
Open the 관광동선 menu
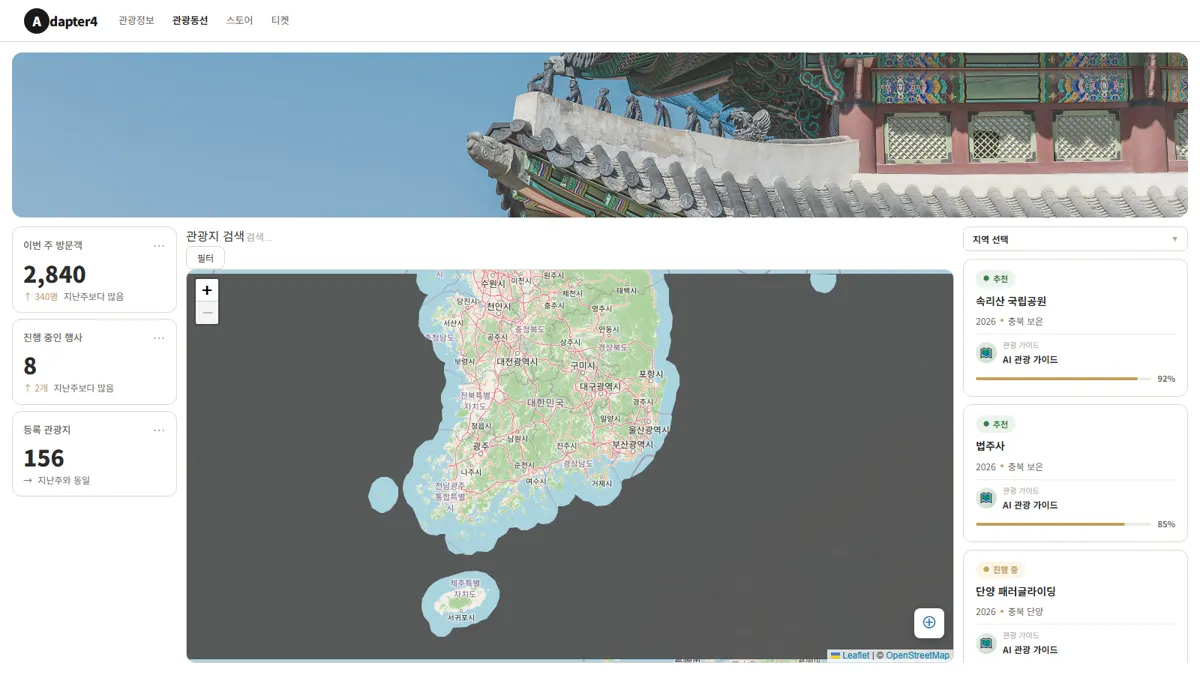coord(190,20)
